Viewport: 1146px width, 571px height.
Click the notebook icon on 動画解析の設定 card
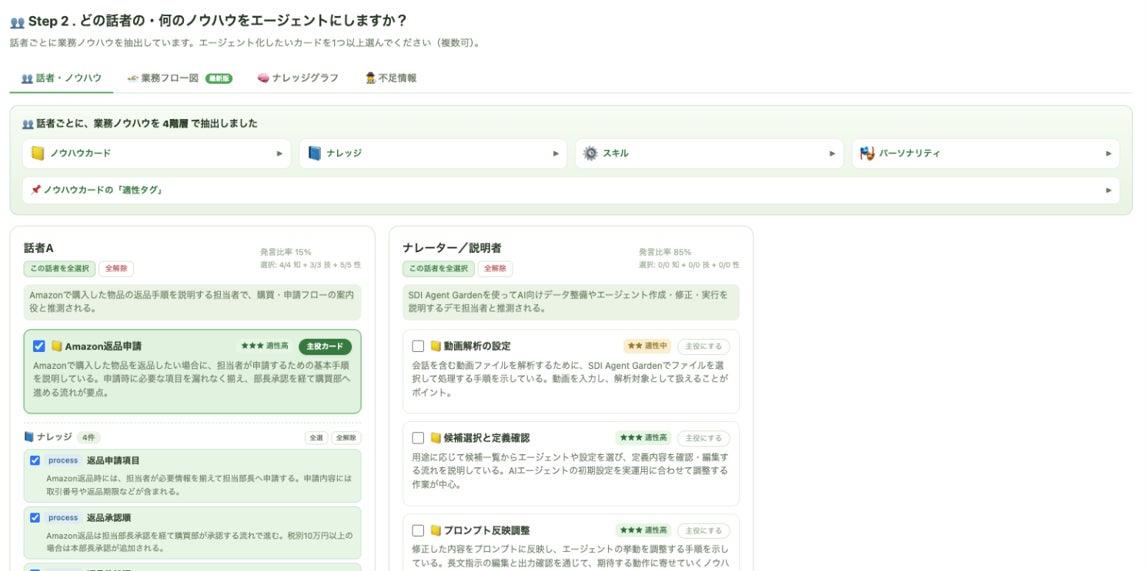(x=436, y=347)
